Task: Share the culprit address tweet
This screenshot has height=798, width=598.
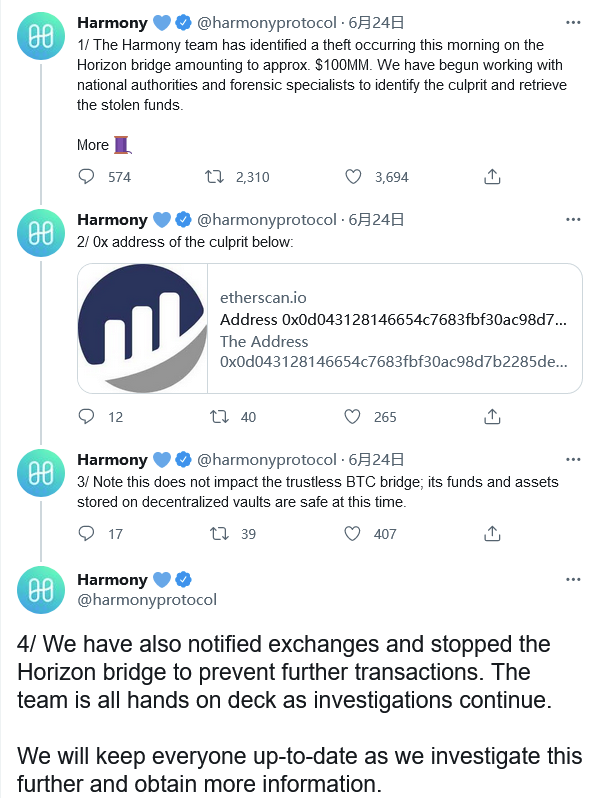Action: (x=492, y=417)
